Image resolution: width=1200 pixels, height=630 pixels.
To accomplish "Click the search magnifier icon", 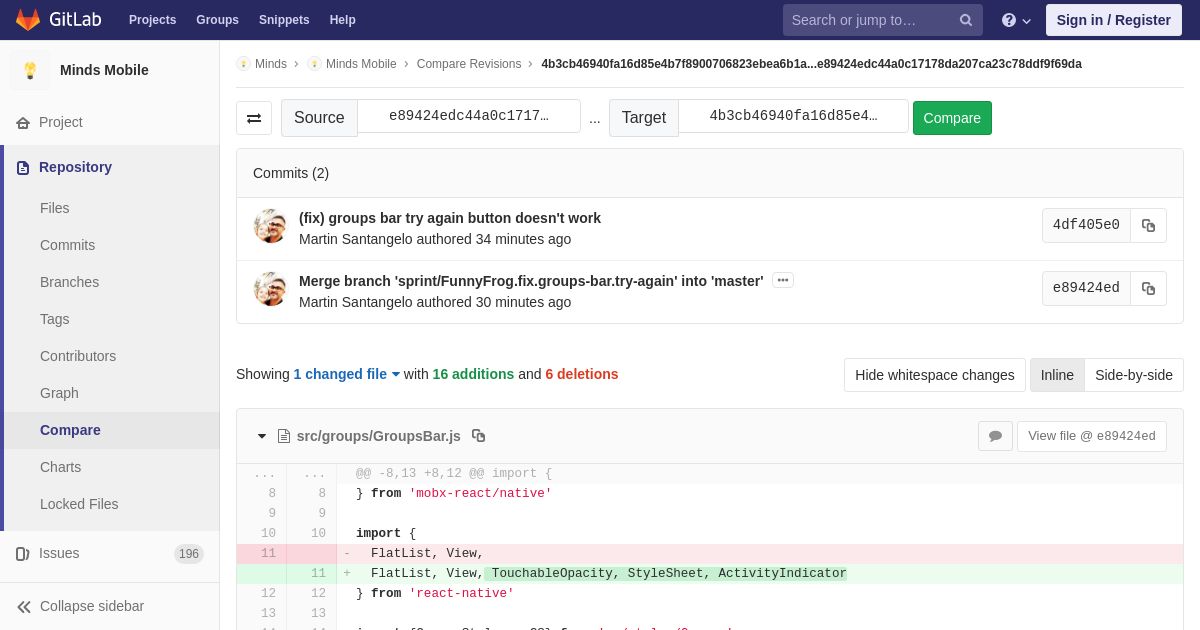I will [x=966, y=20].
